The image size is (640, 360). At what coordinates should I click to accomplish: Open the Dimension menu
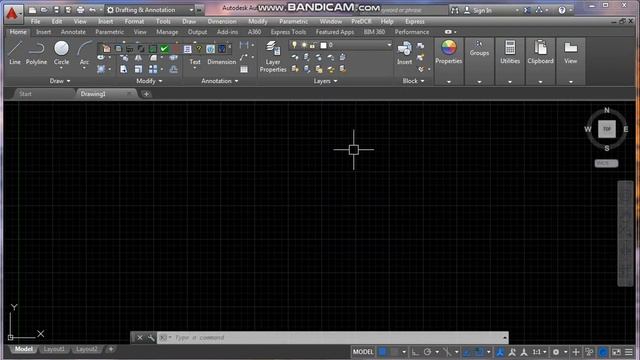[x=222, y=21]
